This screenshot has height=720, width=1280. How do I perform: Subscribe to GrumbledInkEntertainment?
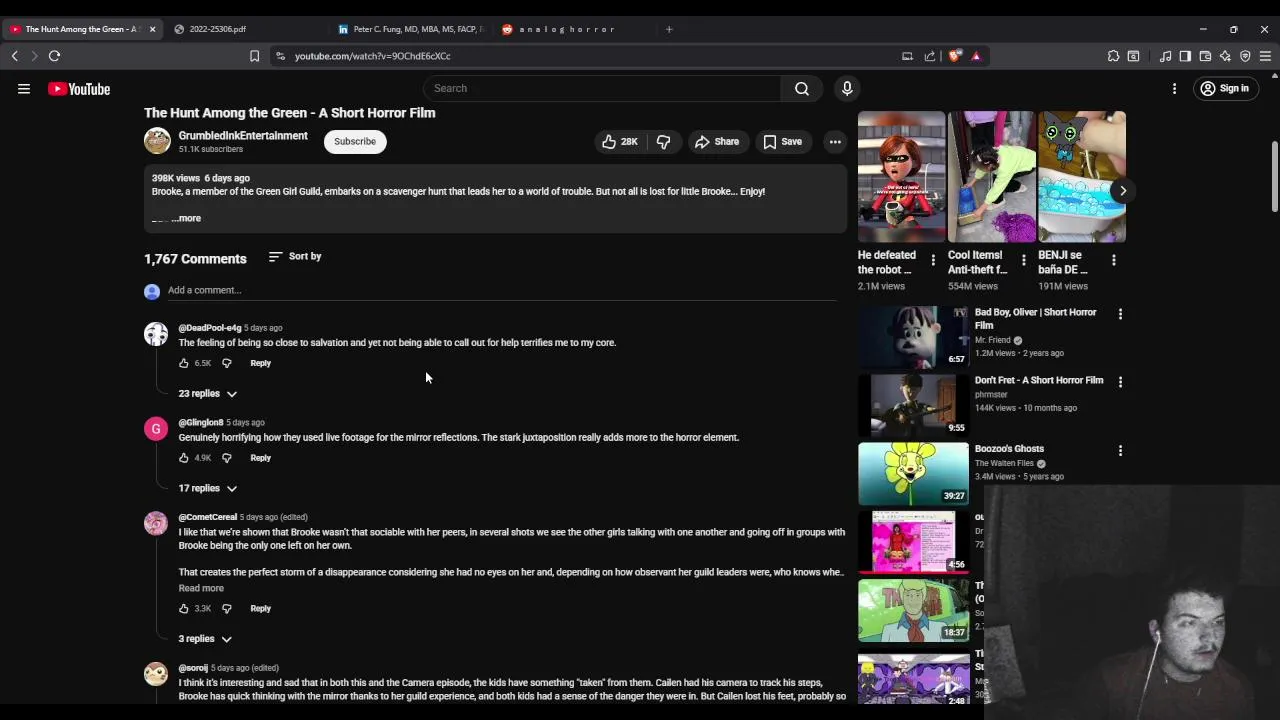tap(355, 142)
